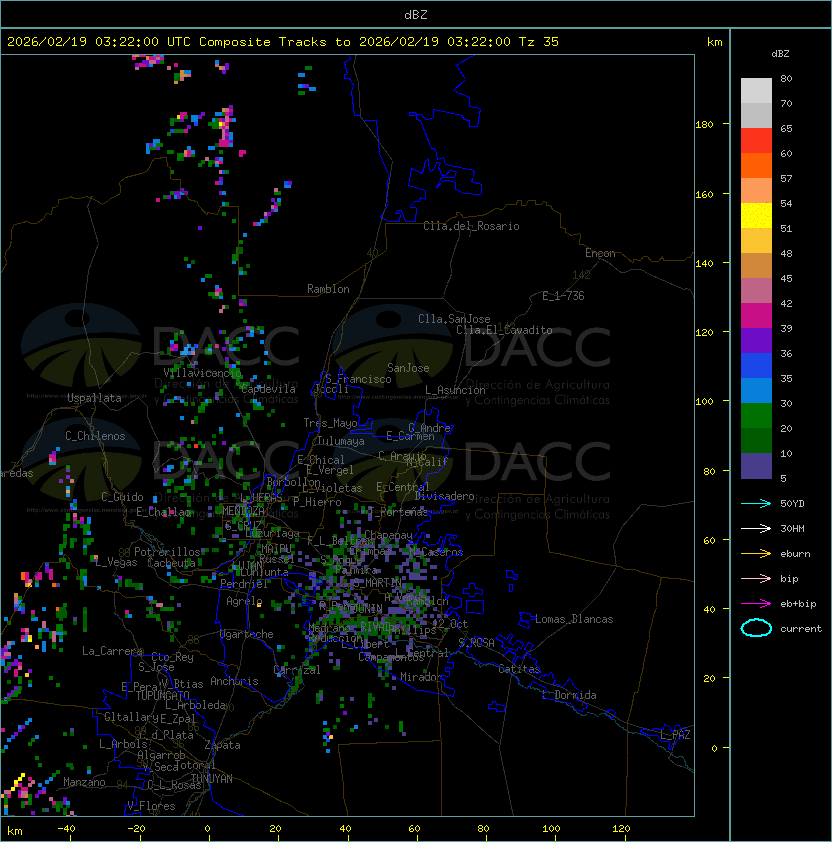
Task: Click the 'Composite Tracks' header text
Action: [x=263, y=42]
